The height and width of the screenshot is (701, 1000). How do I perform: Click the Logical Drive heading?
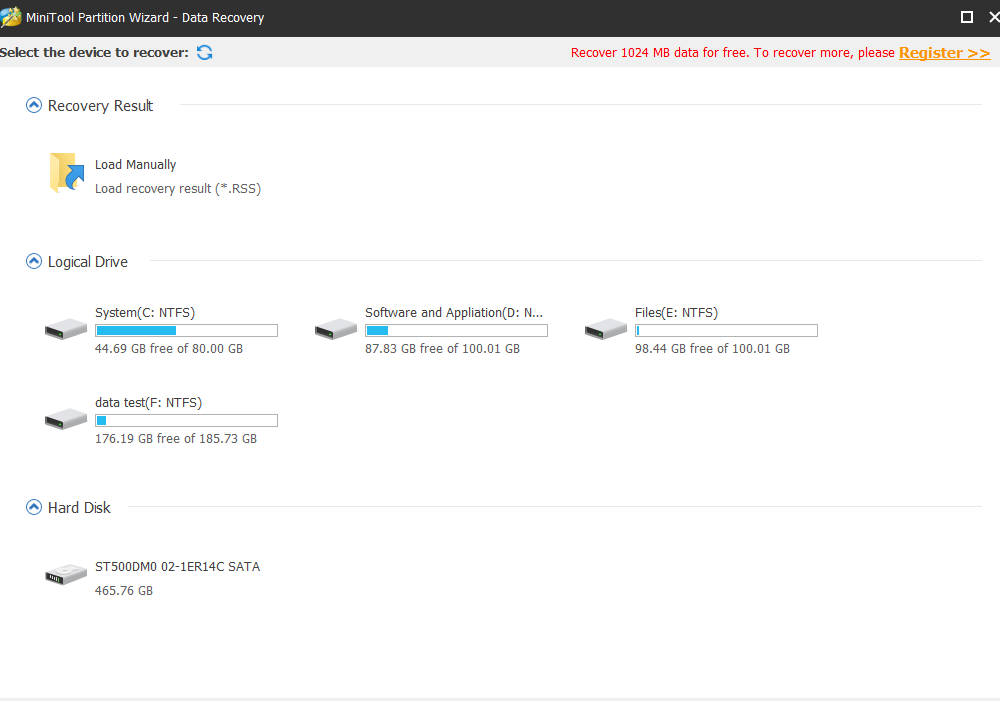point(87,262)
